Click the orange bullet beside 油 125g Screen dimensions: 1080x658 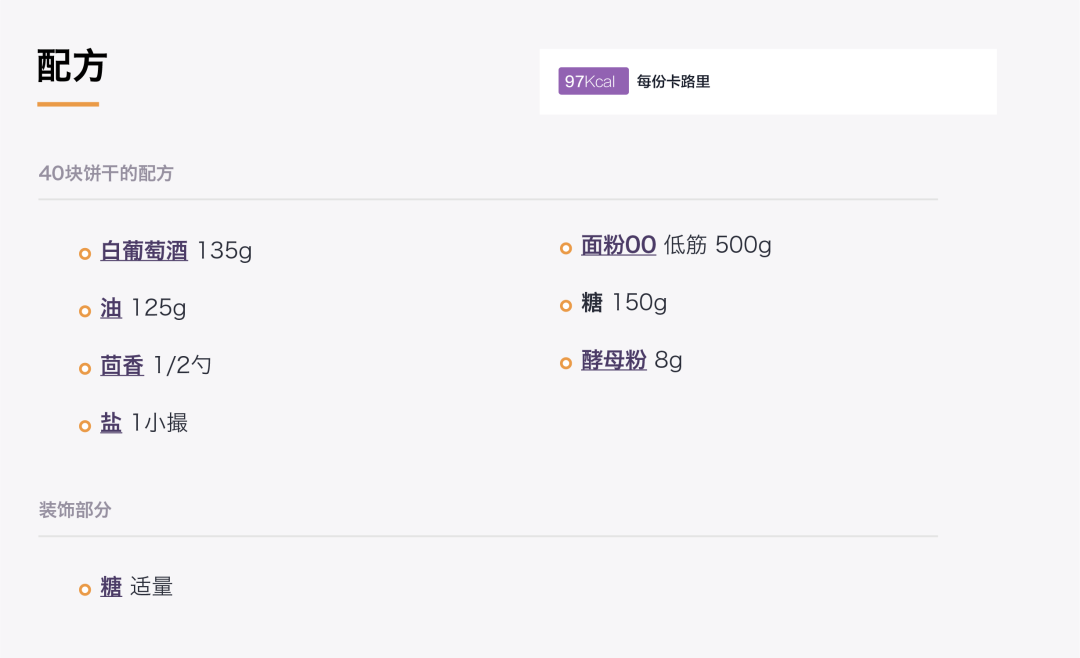(x=85, y=311)
